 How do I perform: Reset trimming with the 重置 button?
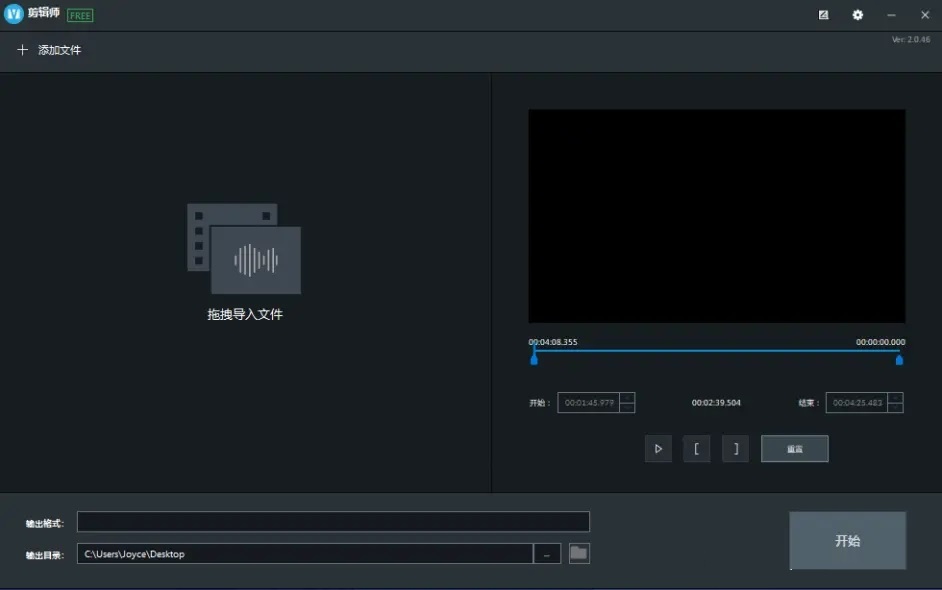(794, 448)
